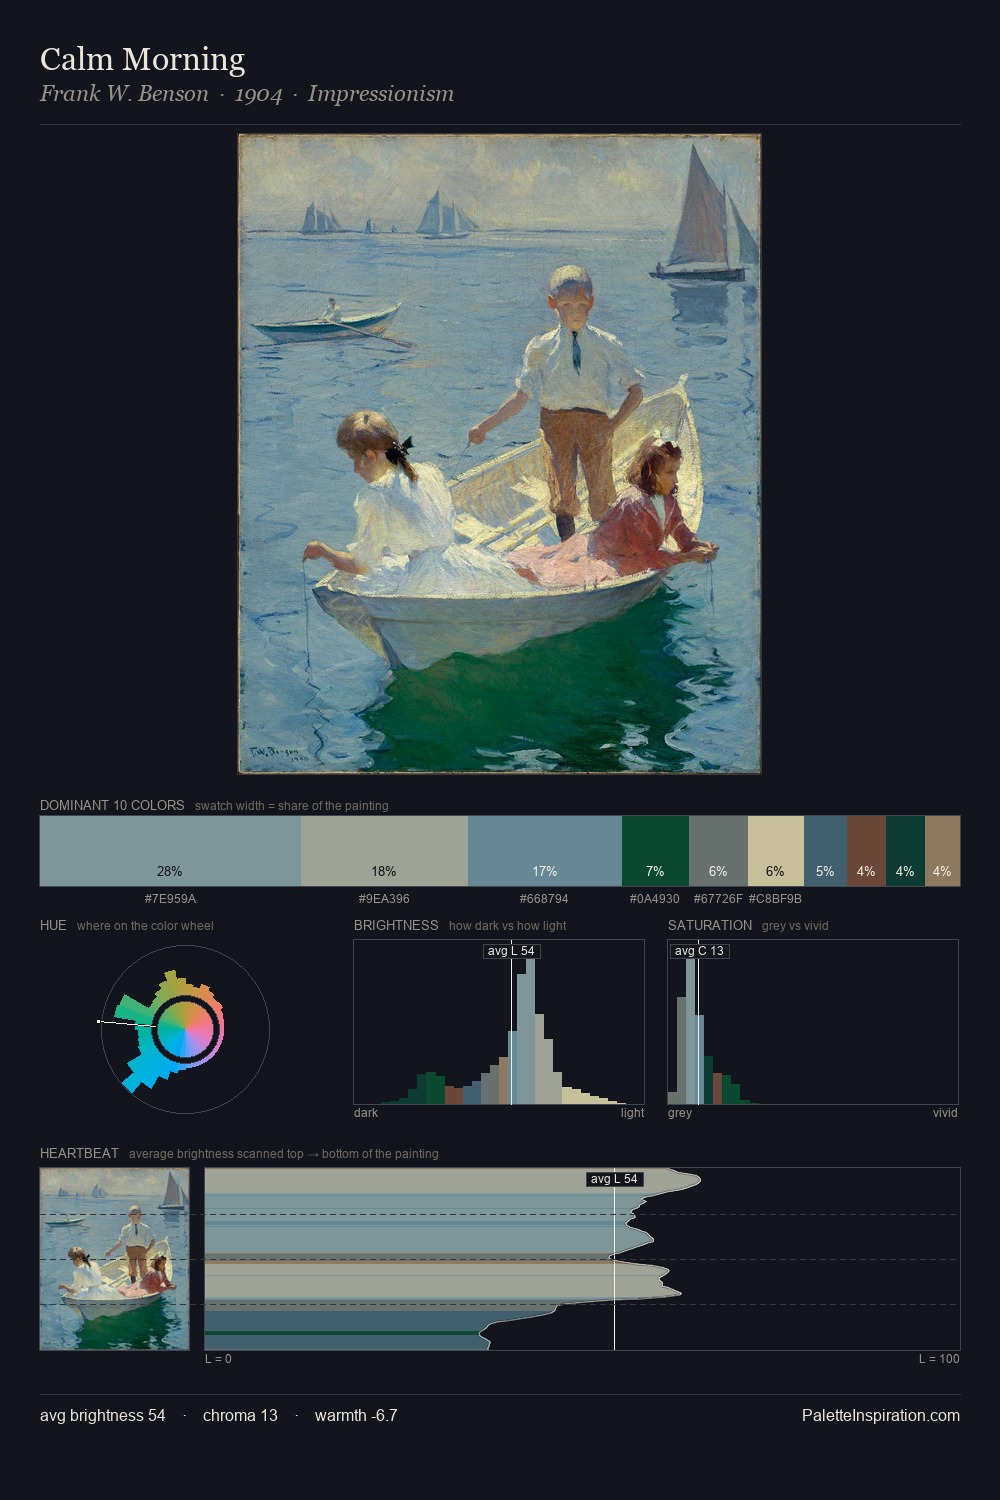Click the 'warmth -6.7' footer stat

click(x=356, y=1415)
